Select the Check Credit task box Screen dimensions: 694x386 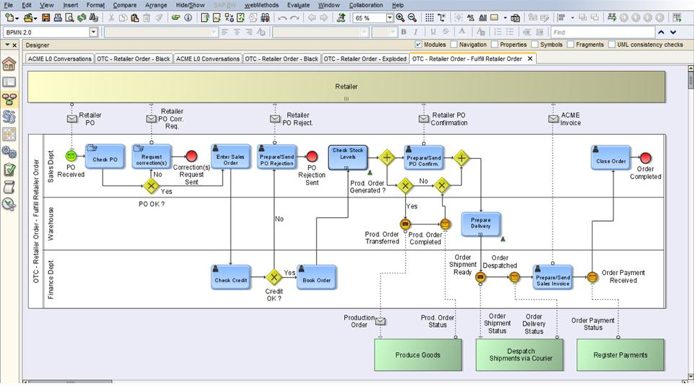click(x=231, y=277)
